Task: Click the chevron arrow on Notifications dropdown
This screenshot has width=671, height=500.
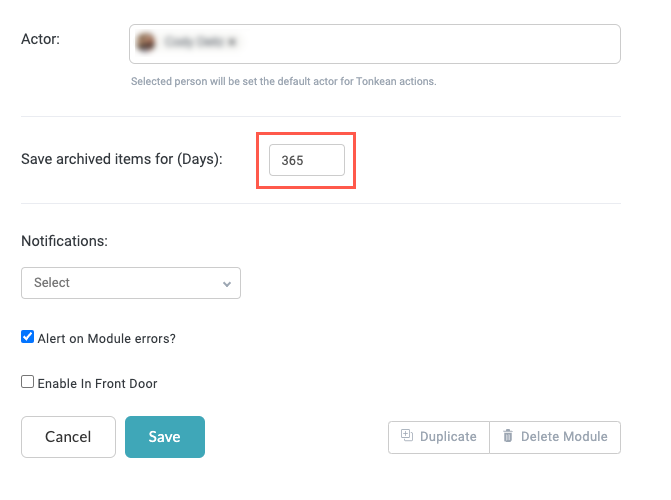Action: [227, 284]
